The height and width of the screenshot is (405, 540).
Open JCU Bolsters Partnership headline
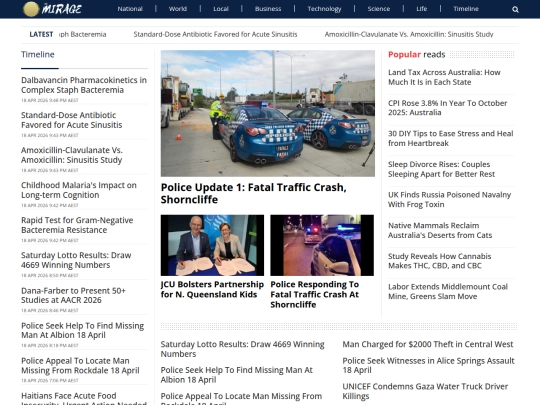click(212, 289)
